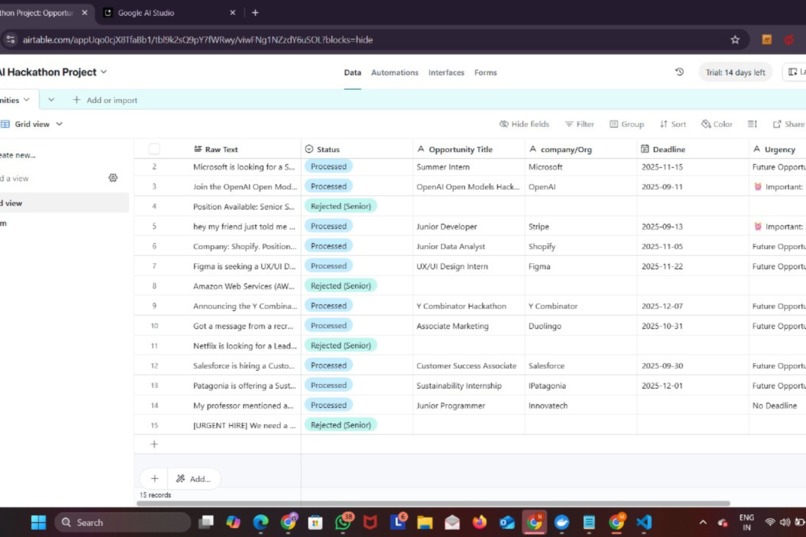Screen dimensions: 806x537
Task: Click Find a view search field
Action: 51,178
